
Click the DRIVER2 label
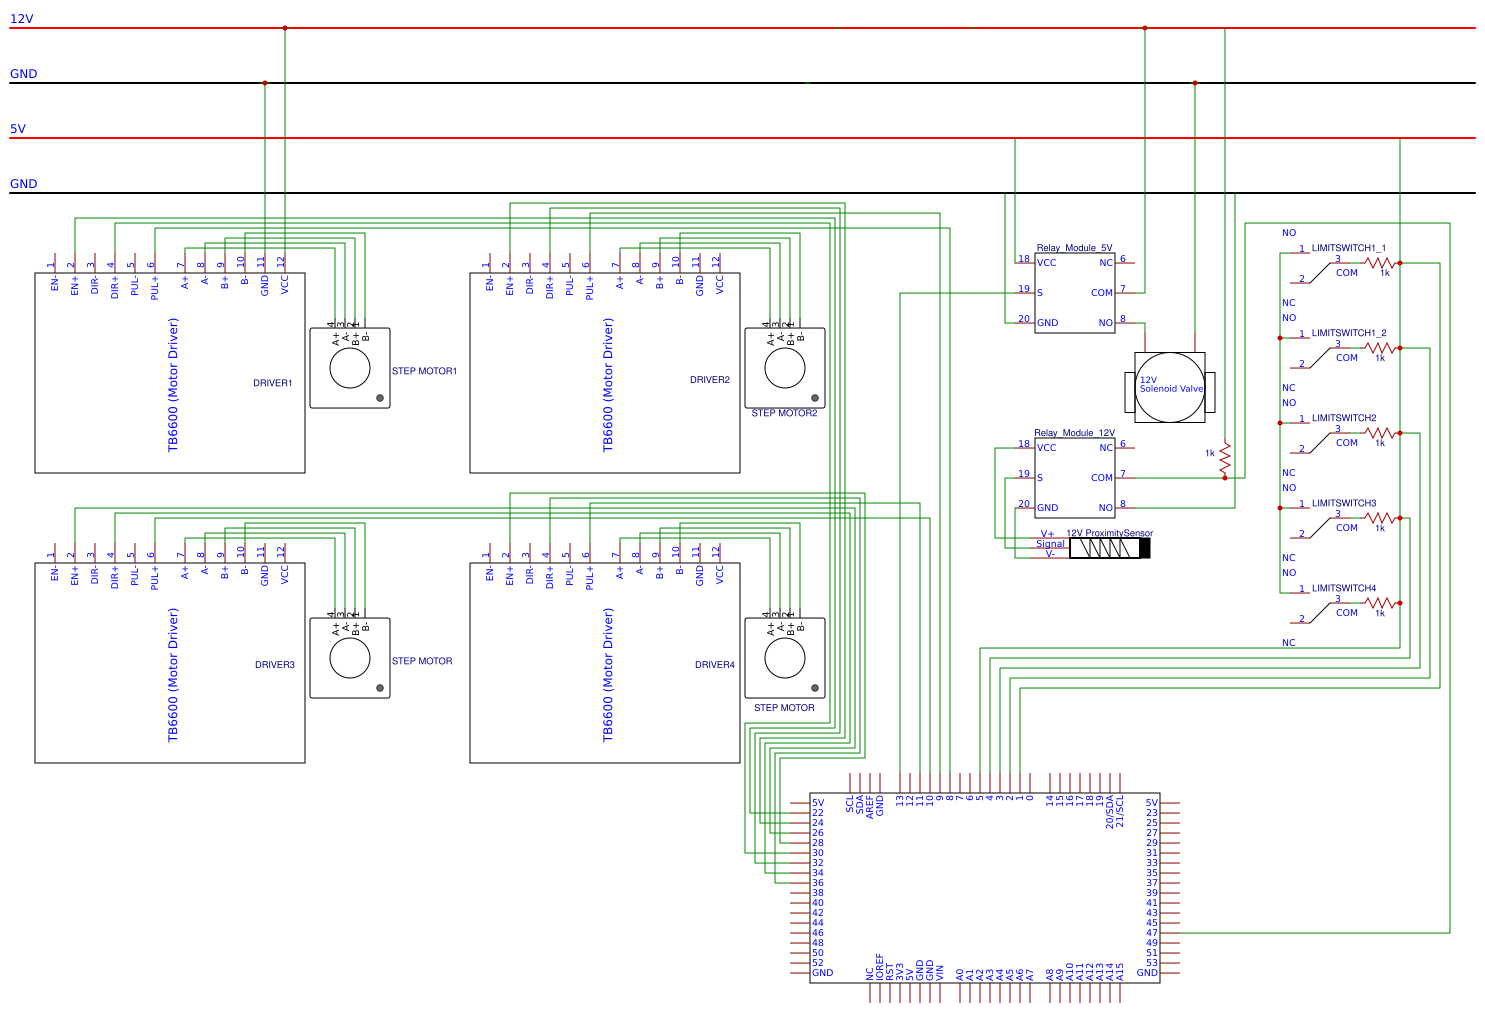[710, 380]
